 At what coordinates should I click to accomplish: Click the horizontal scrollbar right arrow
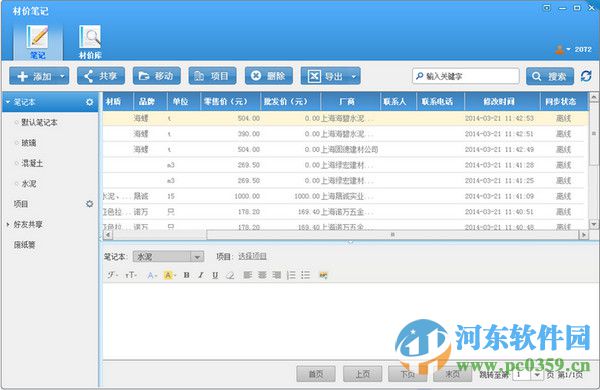click(x=584, y=234)
